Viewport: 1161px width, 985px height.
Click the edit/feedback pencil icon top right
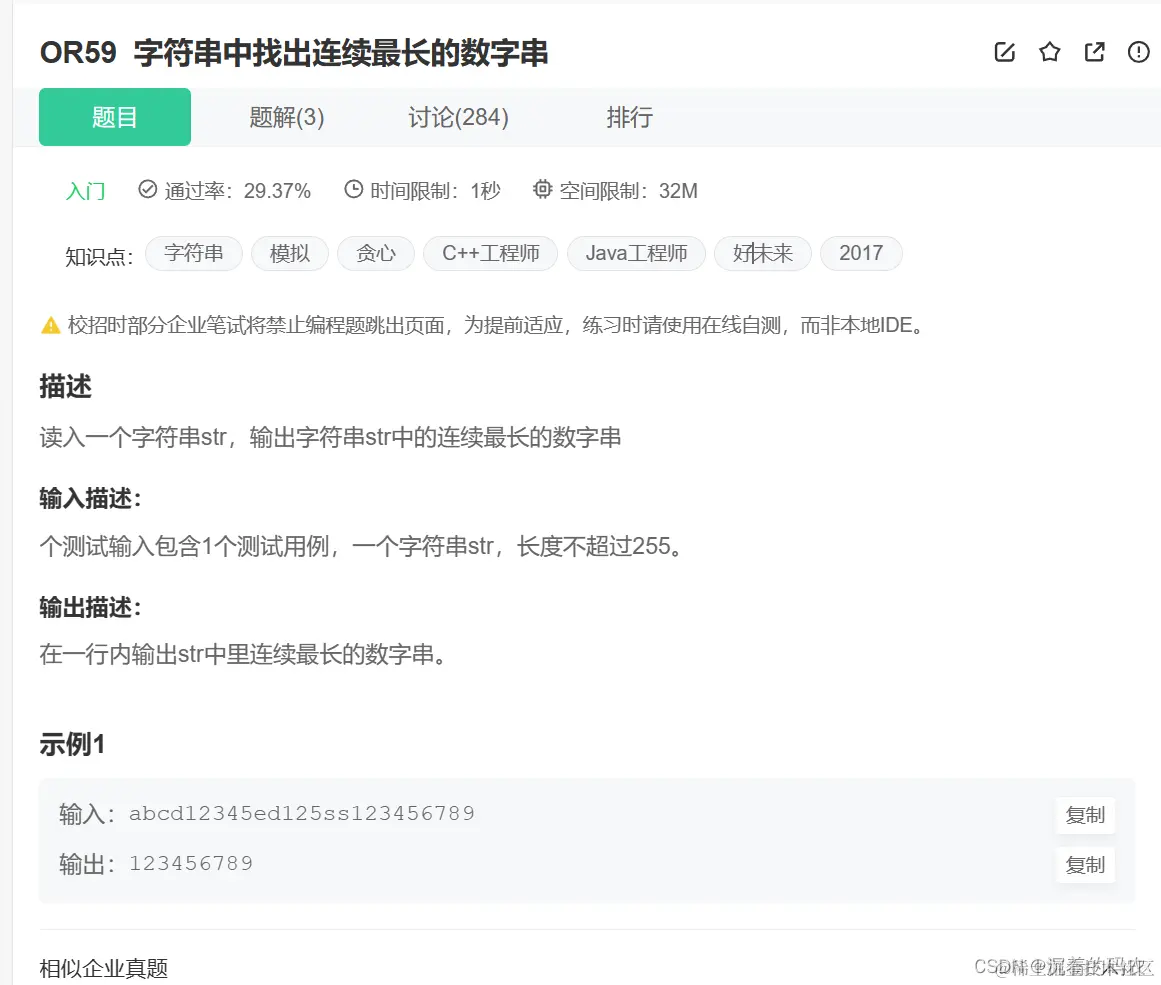tap(1004, 52)
